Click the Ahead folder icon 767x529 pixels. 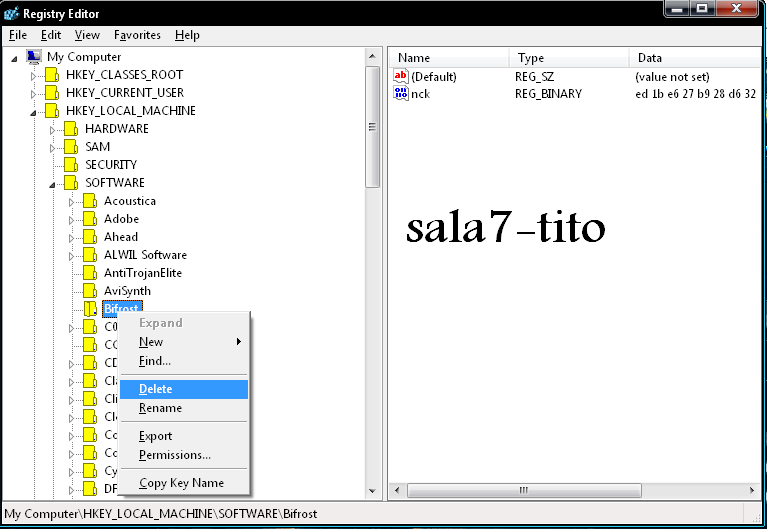(90, 237)
